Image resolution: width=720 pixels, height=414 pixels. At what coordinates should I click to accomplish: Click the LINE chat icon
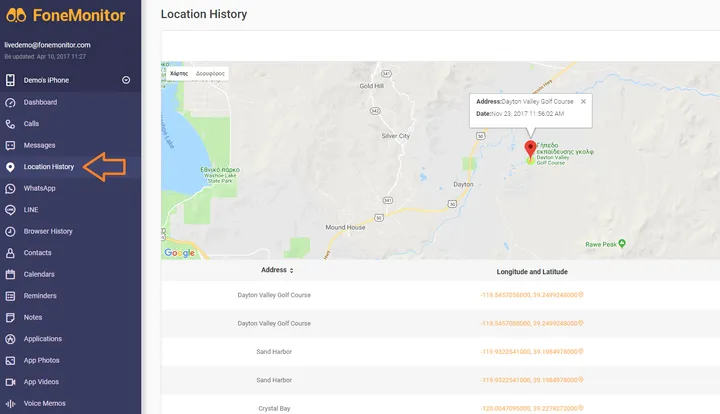tap(10, 210)
